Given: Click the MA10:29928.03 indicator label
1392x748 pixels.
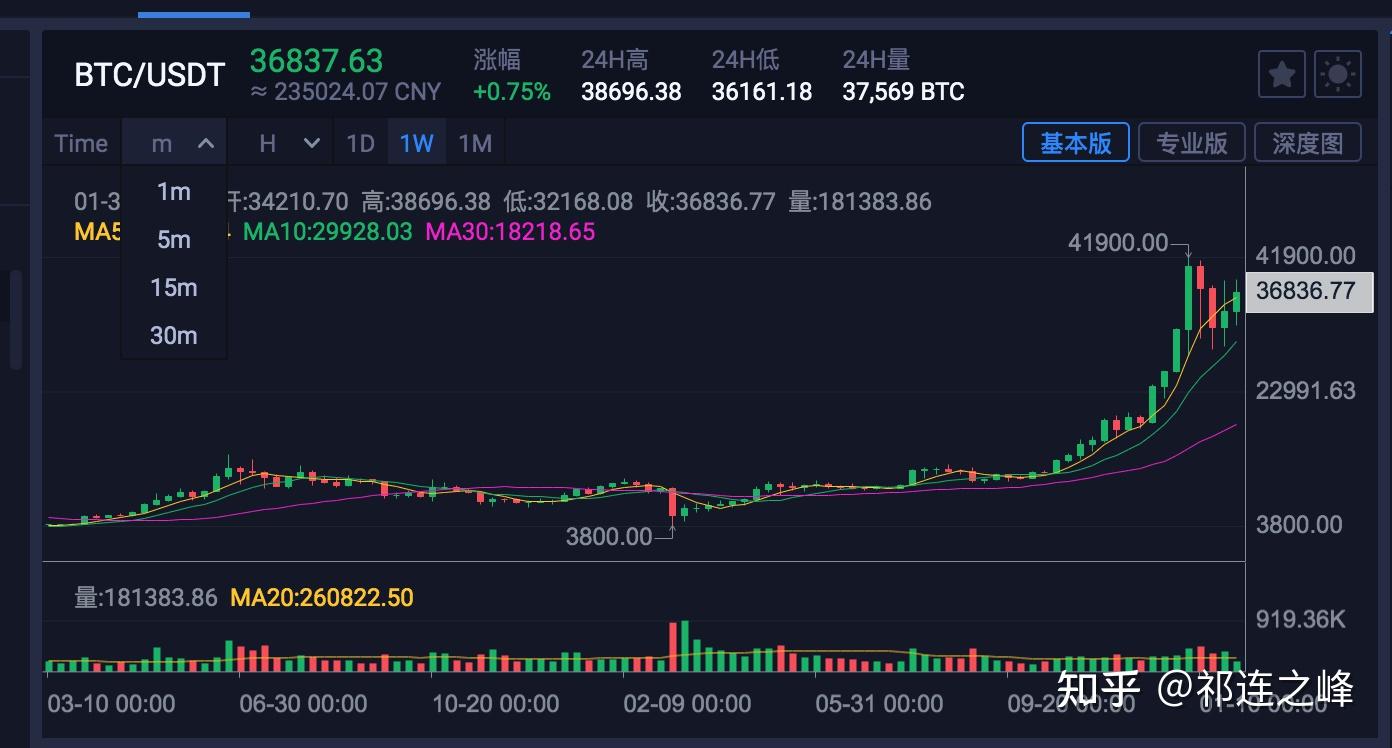Looking at the screenshot, I should [328, 232].
